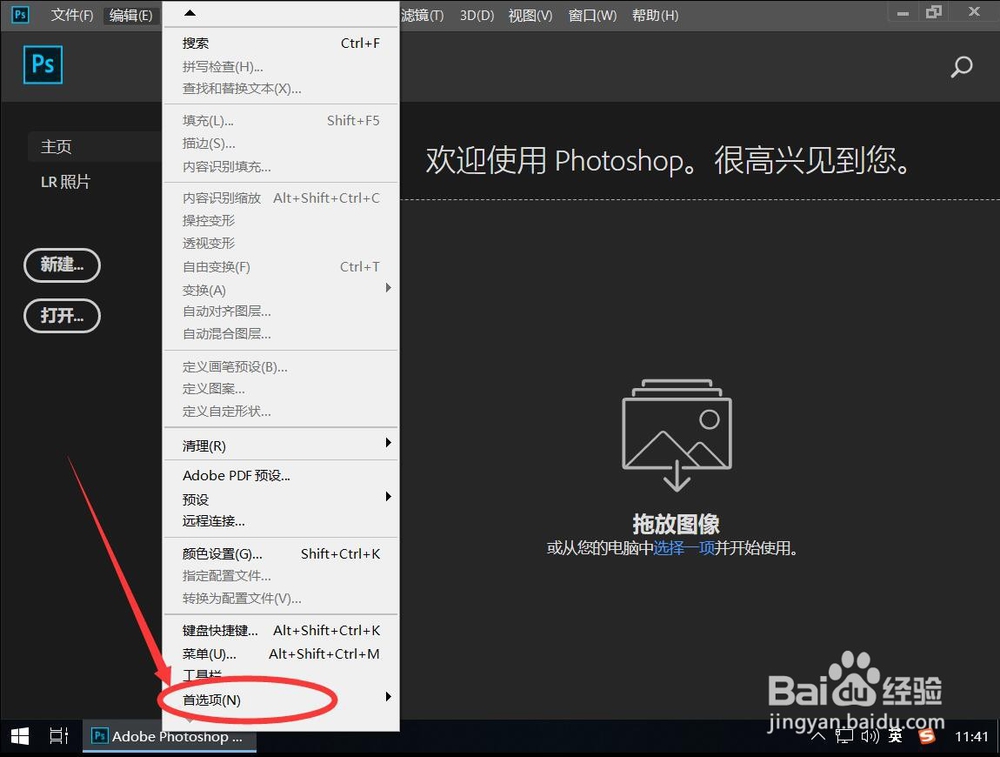Viewport: 1000px width, 757px height.
Task: Choose 透视变形 menu entry
Action: (281, 244)
